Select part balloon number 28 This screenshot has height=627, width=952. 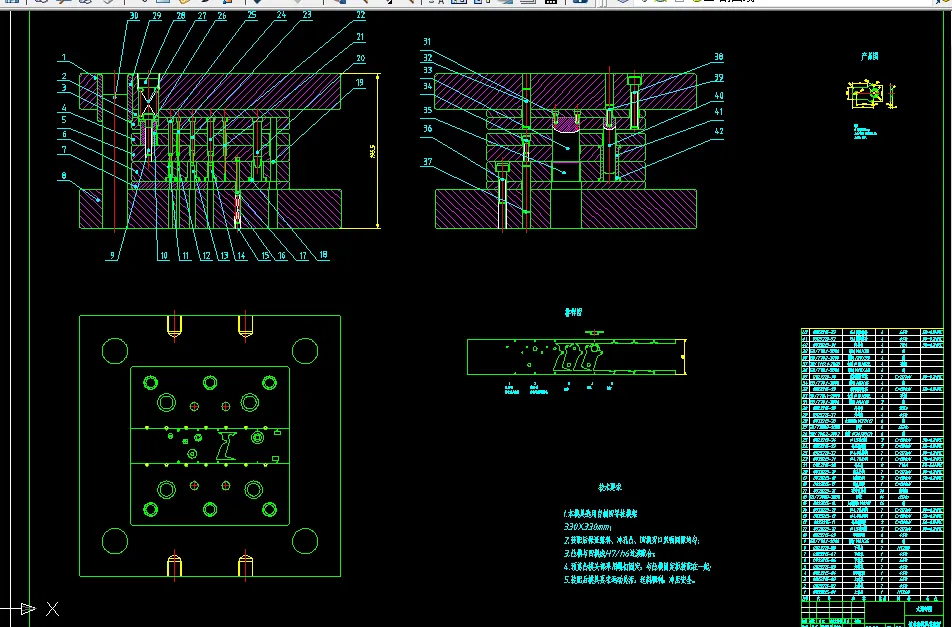pos(180,16)
